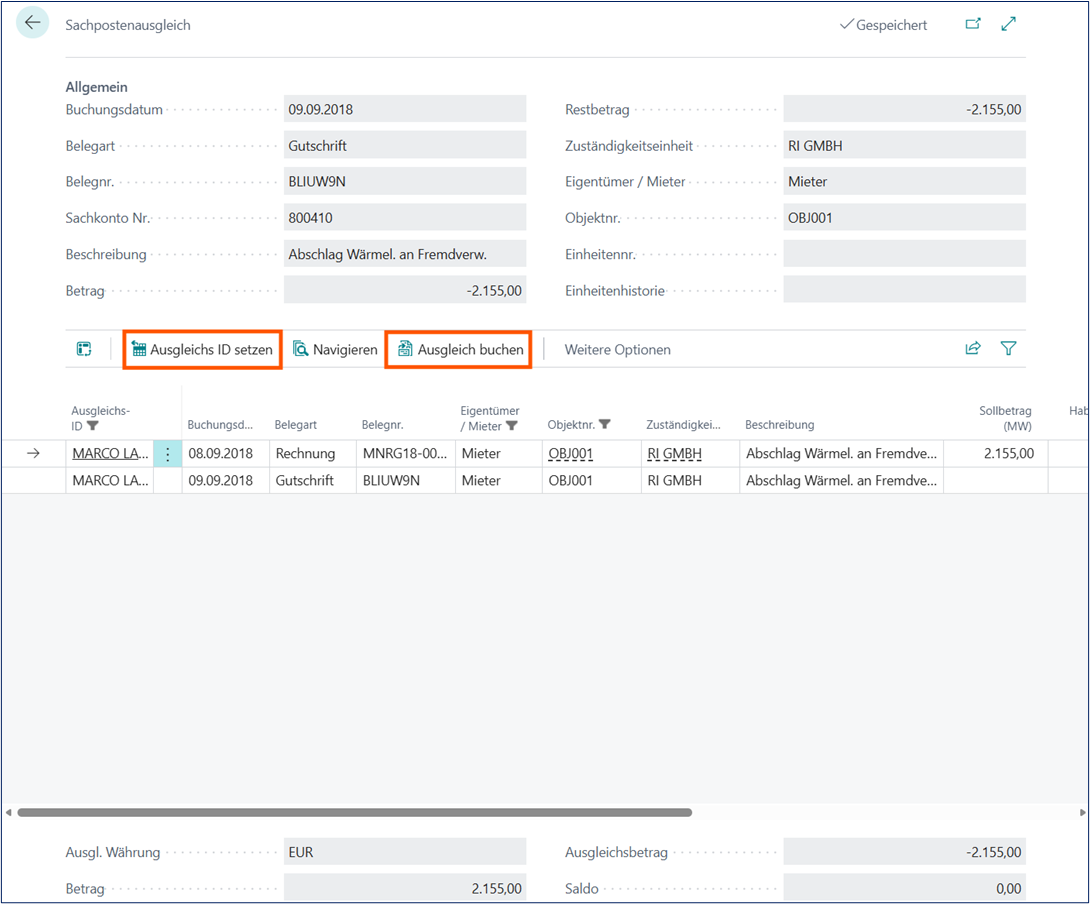Click the back arrow button
This screenshot has width=1090, height=904.
(x=33, y=24)
